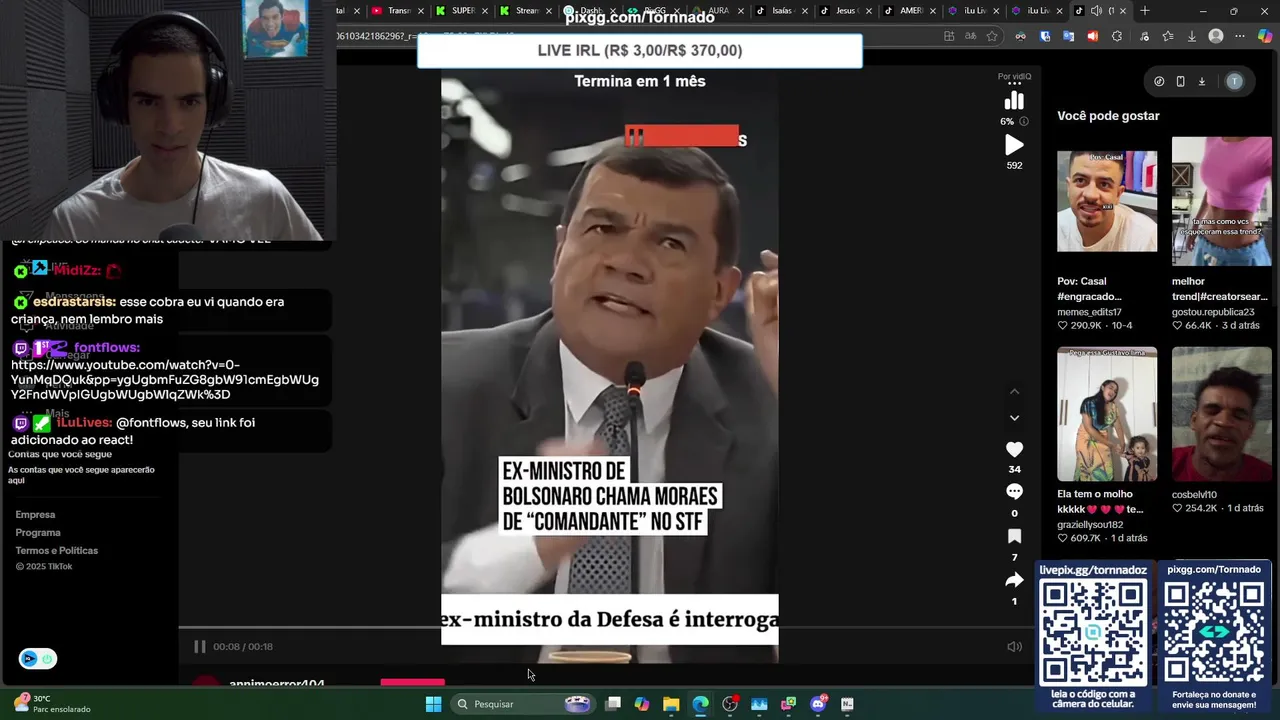
Task: Pause the video in player bar
Action: point(199,647)
